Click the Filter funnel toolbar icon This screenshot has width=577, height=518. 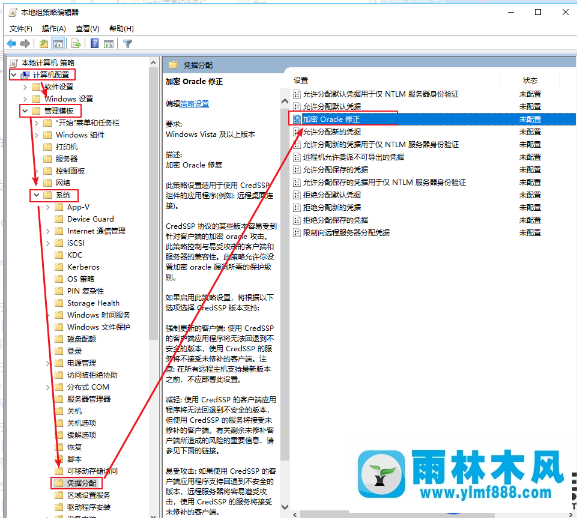pyautogui.click(x=127, y=44)
